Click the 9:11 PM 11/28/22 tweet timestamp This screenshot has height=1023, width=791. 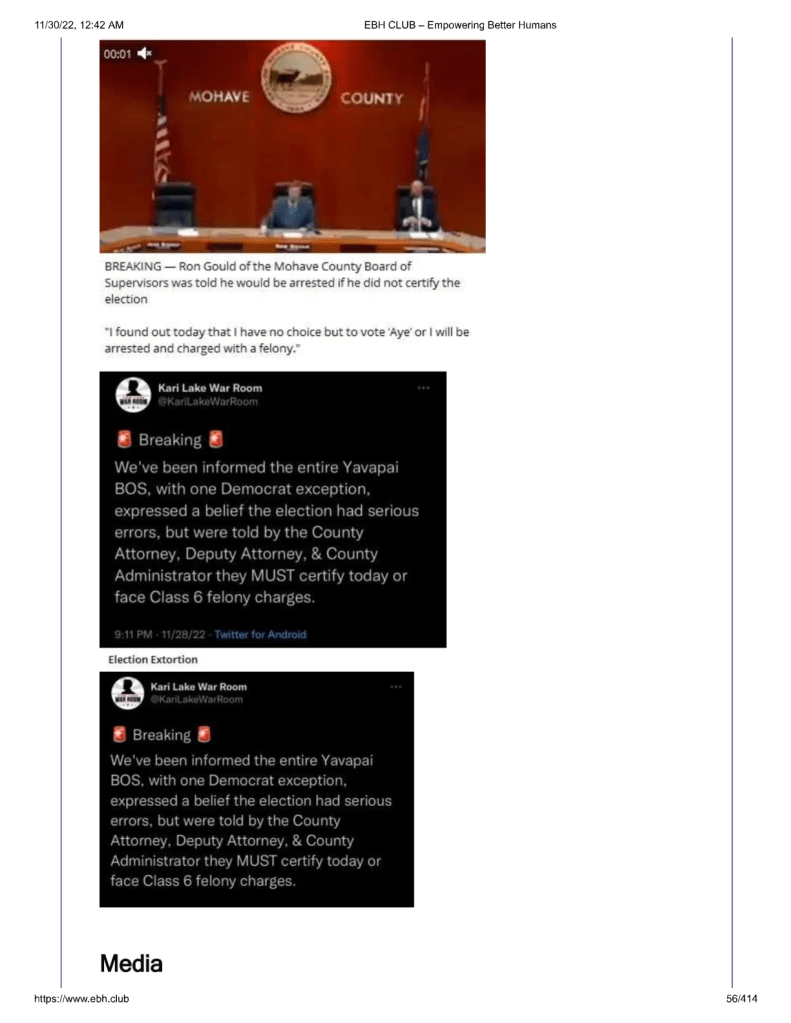pos(160,634)
